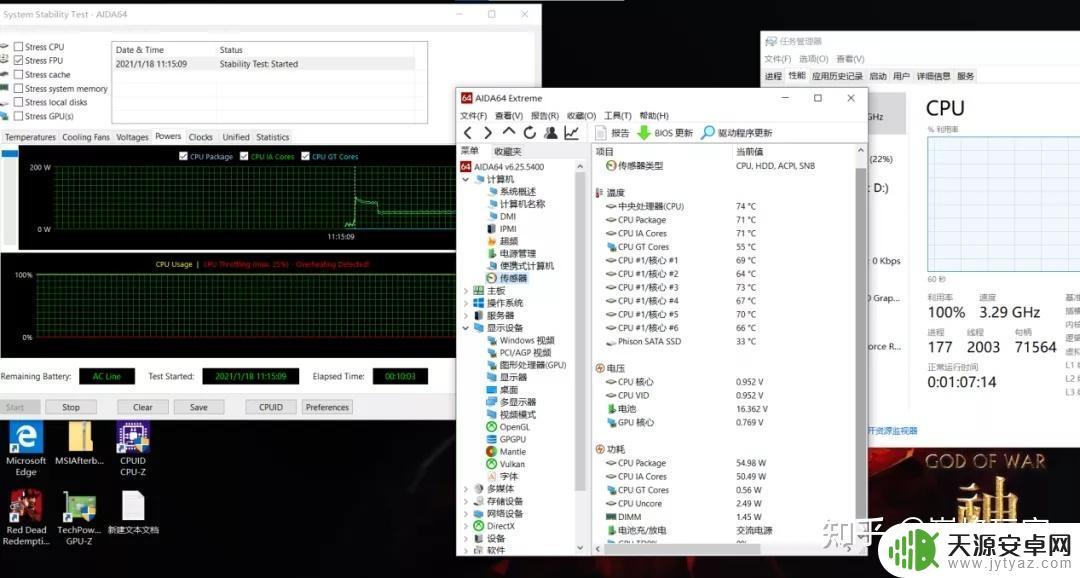Select 计算机名称 in the tree

(x=516, y=204)
